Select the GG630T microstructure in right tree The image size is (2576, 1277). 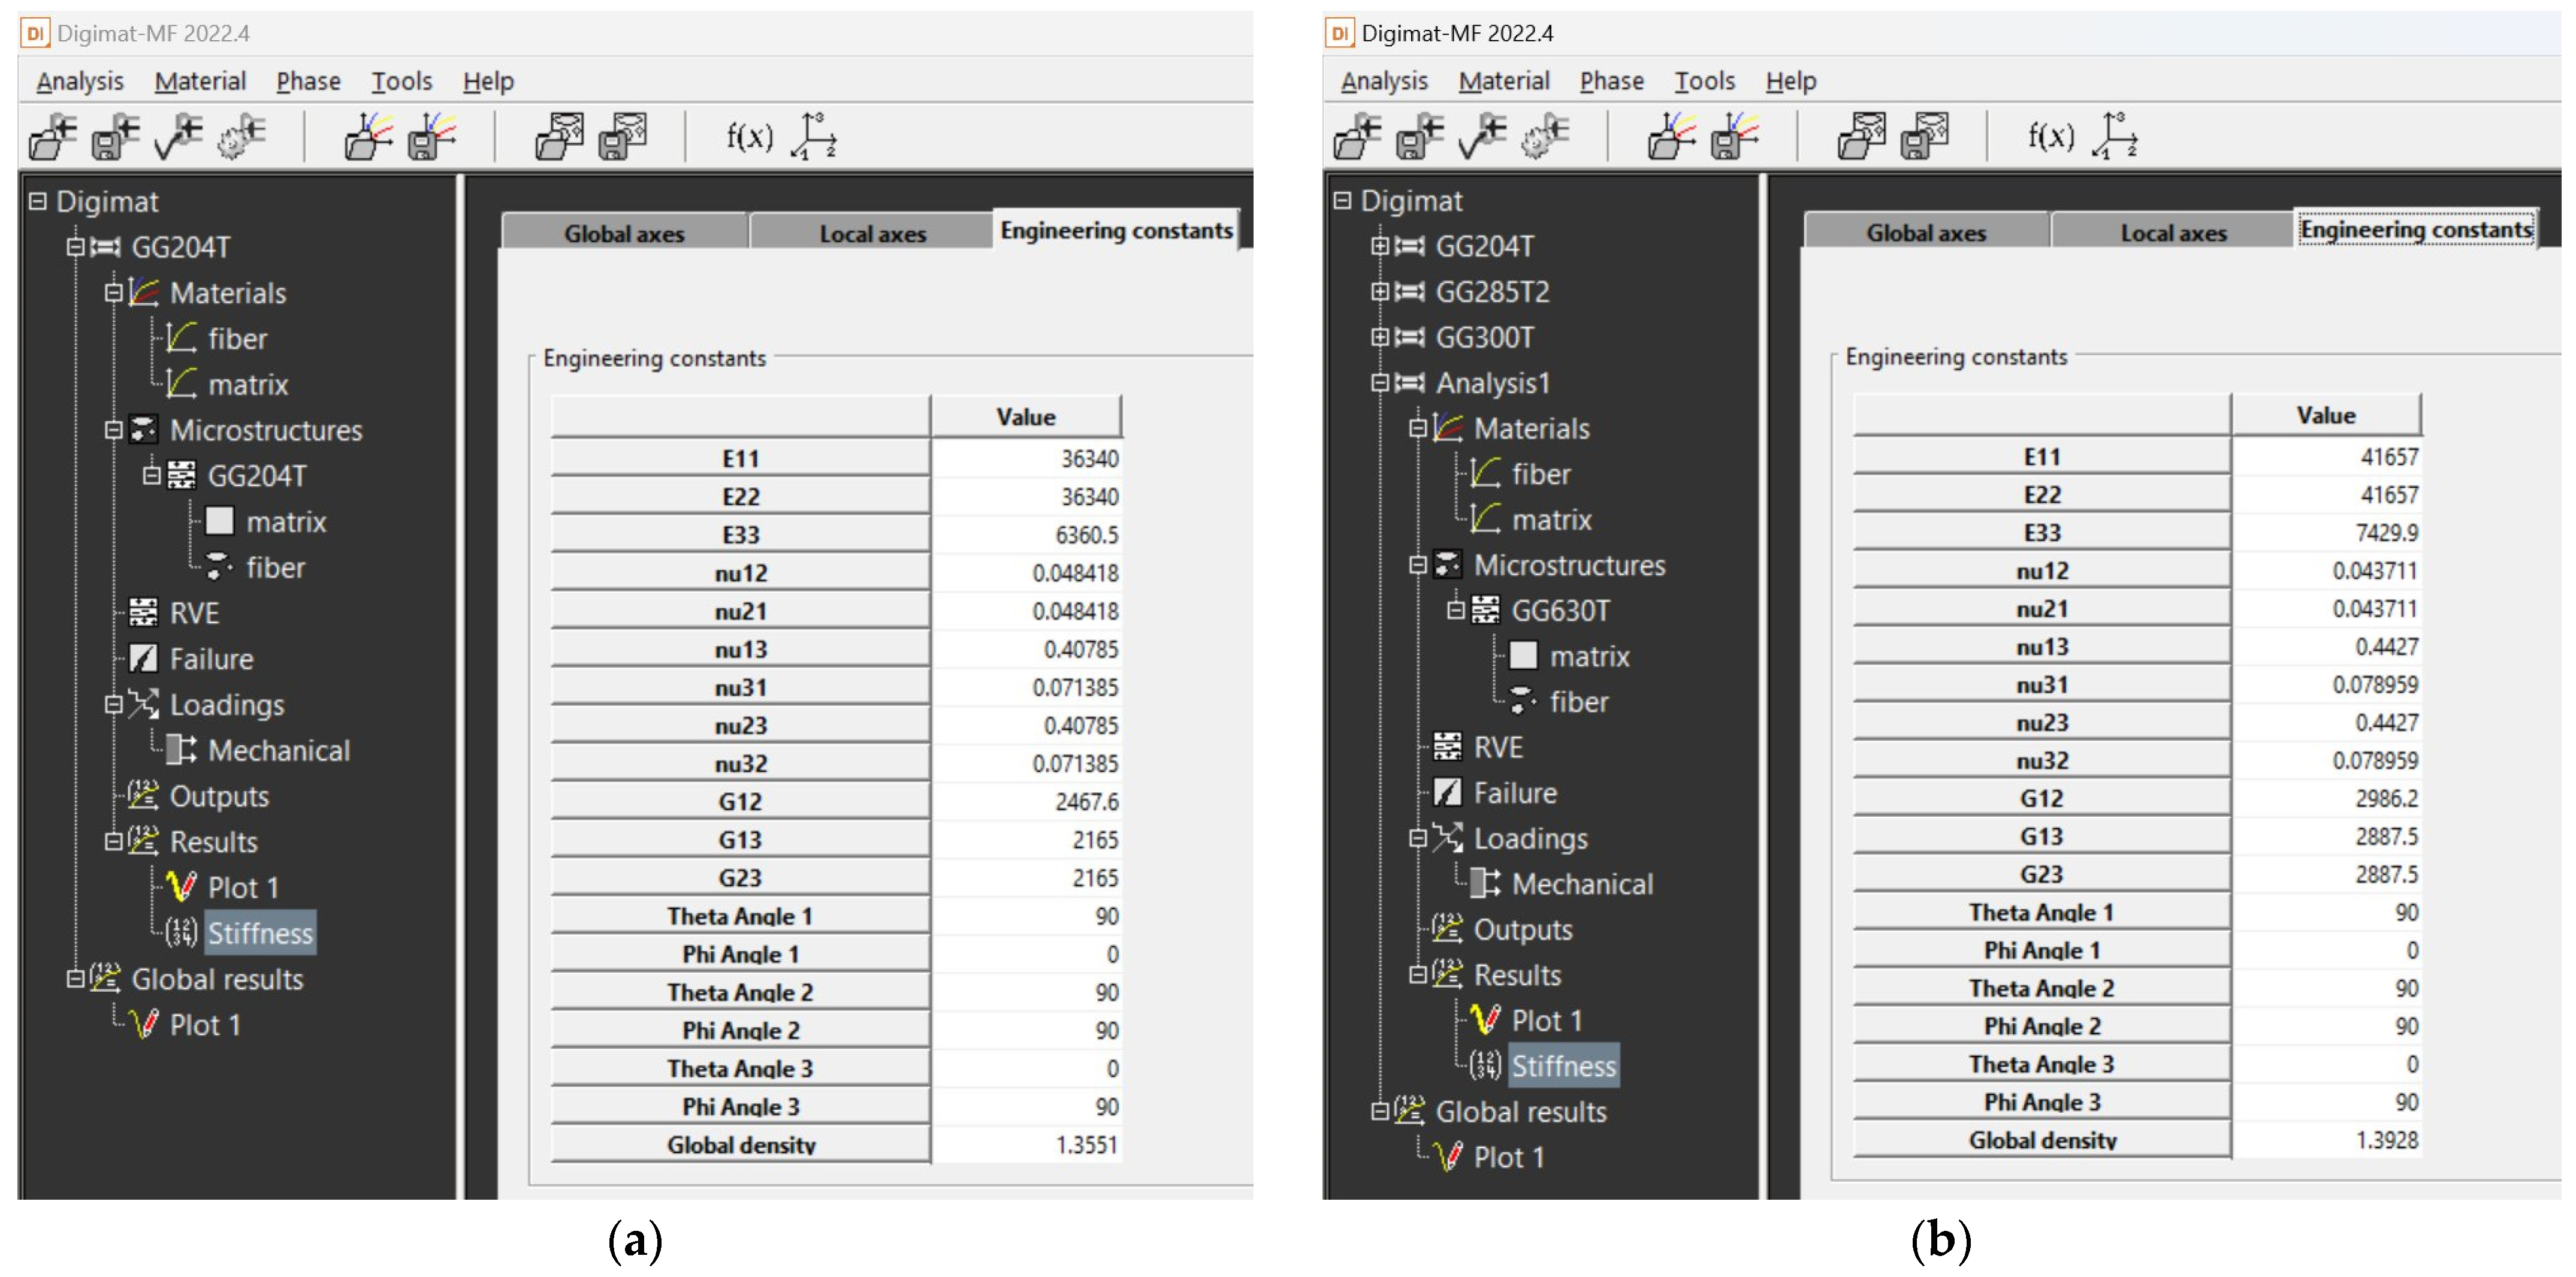[x=1560, y=610]
